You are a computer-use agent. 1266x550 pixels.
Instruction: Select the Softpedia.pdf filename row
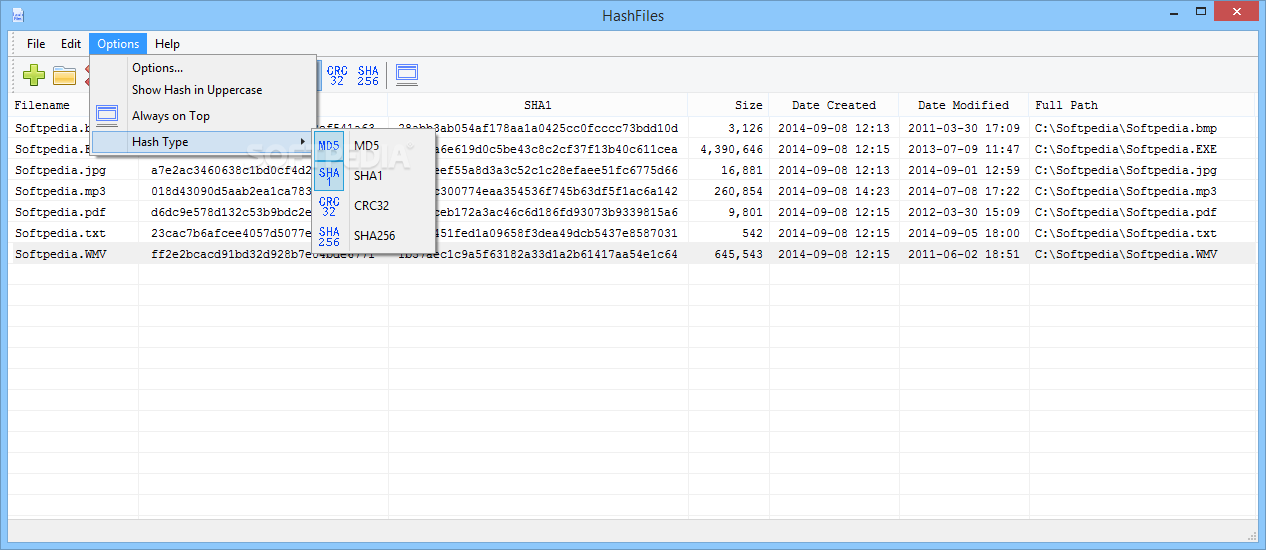(60, 212)
